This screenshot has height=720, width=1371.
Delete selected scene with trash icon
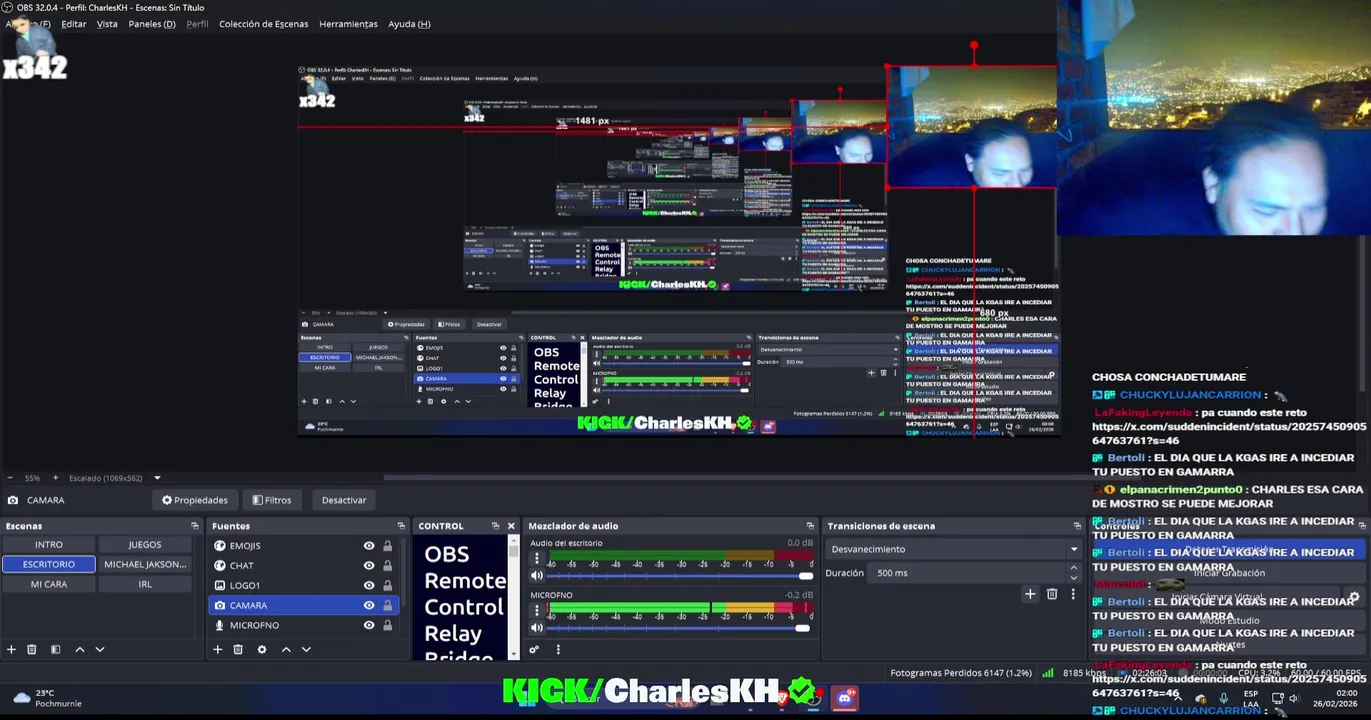pos(32,649)
